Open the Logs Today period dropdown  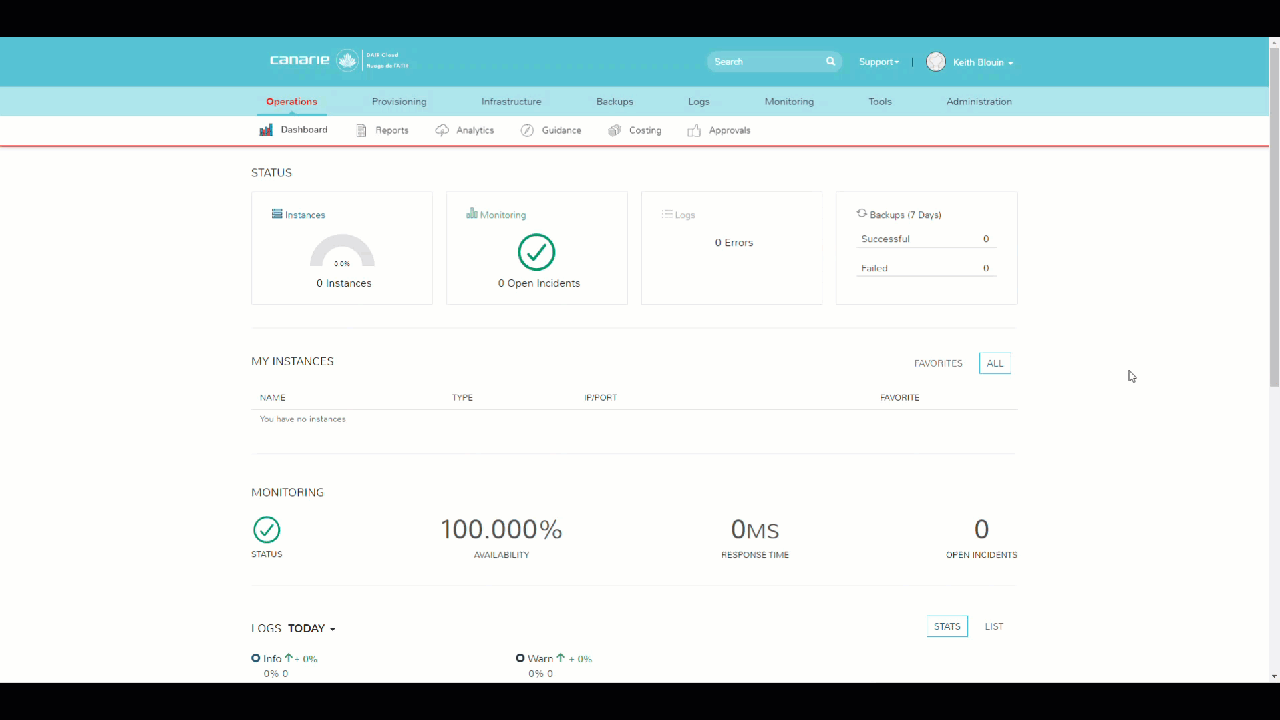point(311,628)
